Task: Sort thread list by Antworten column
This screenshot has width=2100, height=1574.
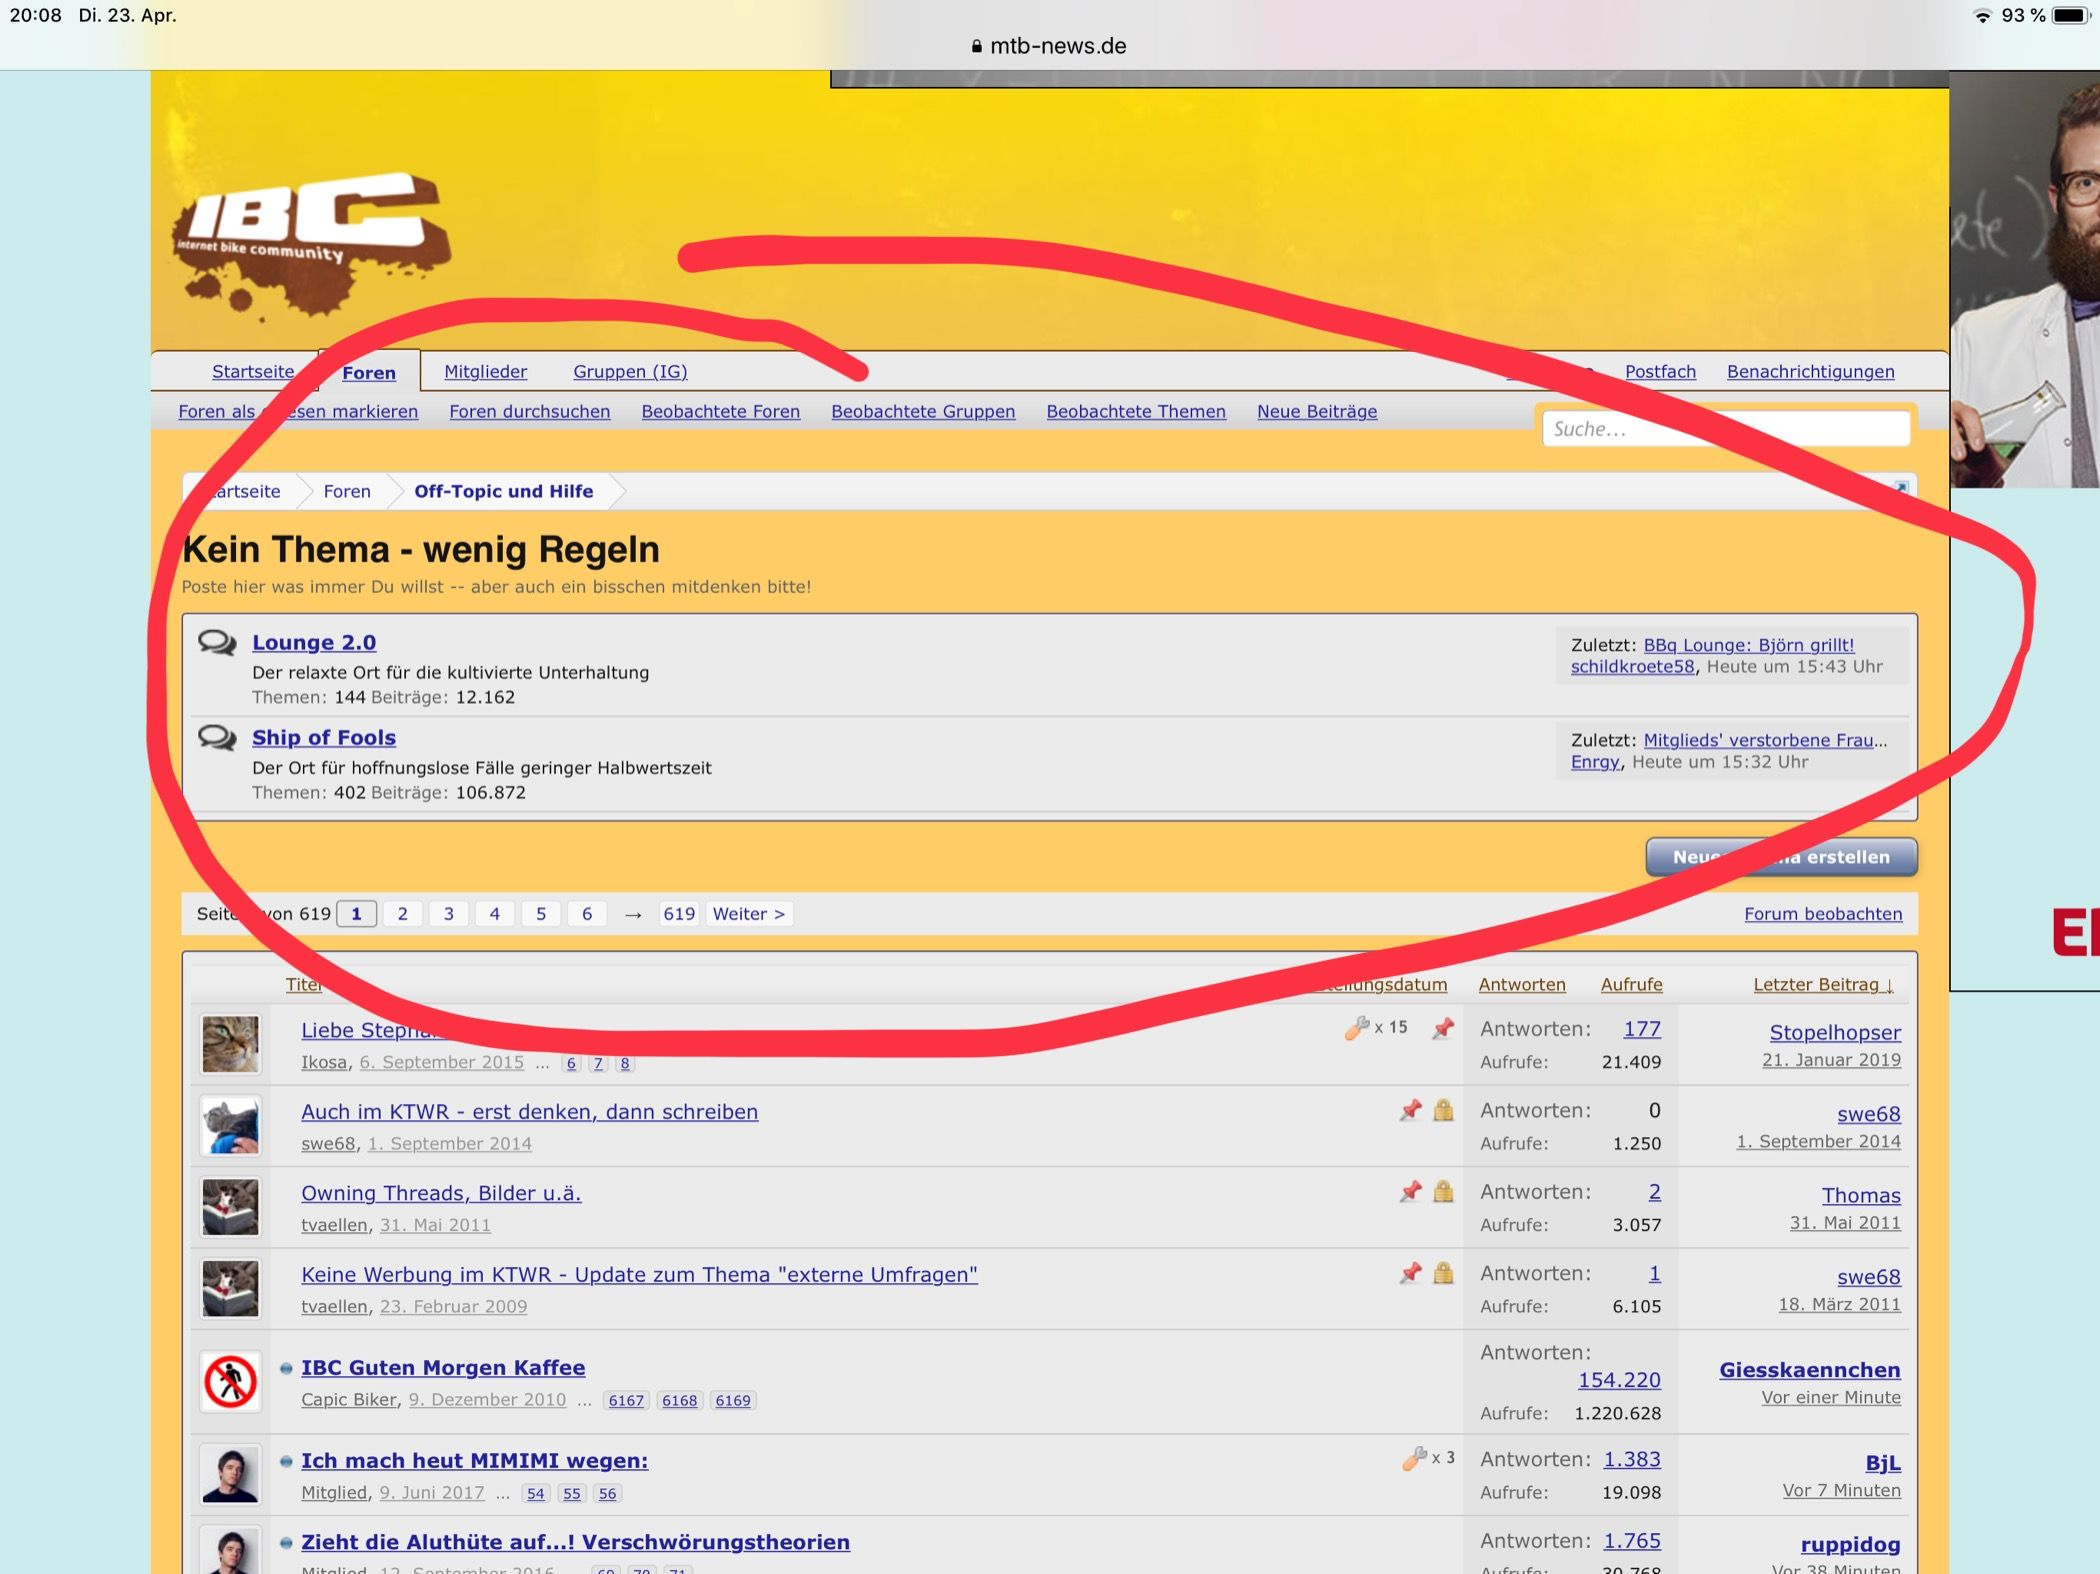Action: (1521, 985)
